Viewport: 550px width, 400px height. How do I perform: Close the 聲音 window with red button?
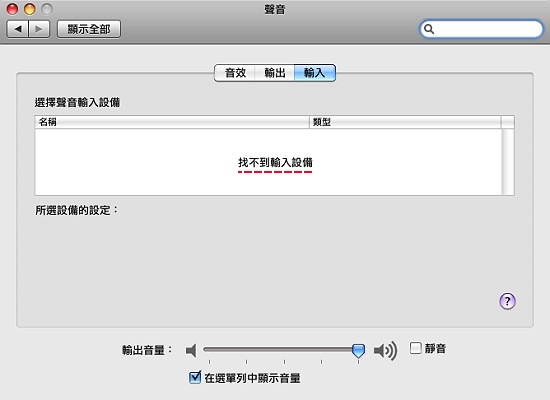point(13,9)
